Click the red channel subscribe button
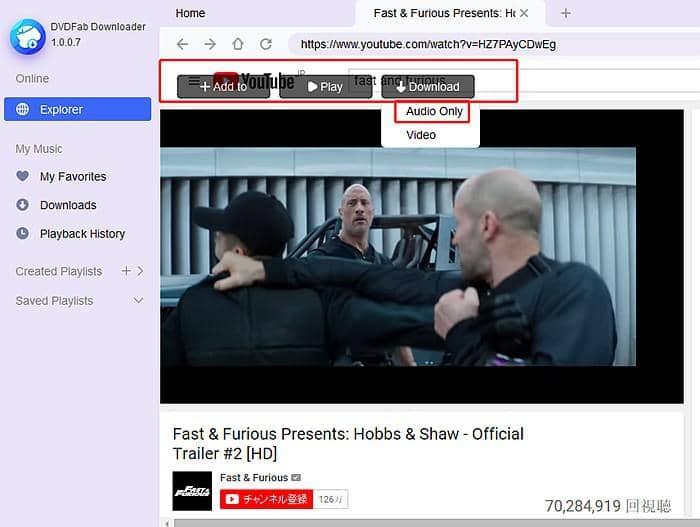 pyautogui.click(x=267, y=499)
